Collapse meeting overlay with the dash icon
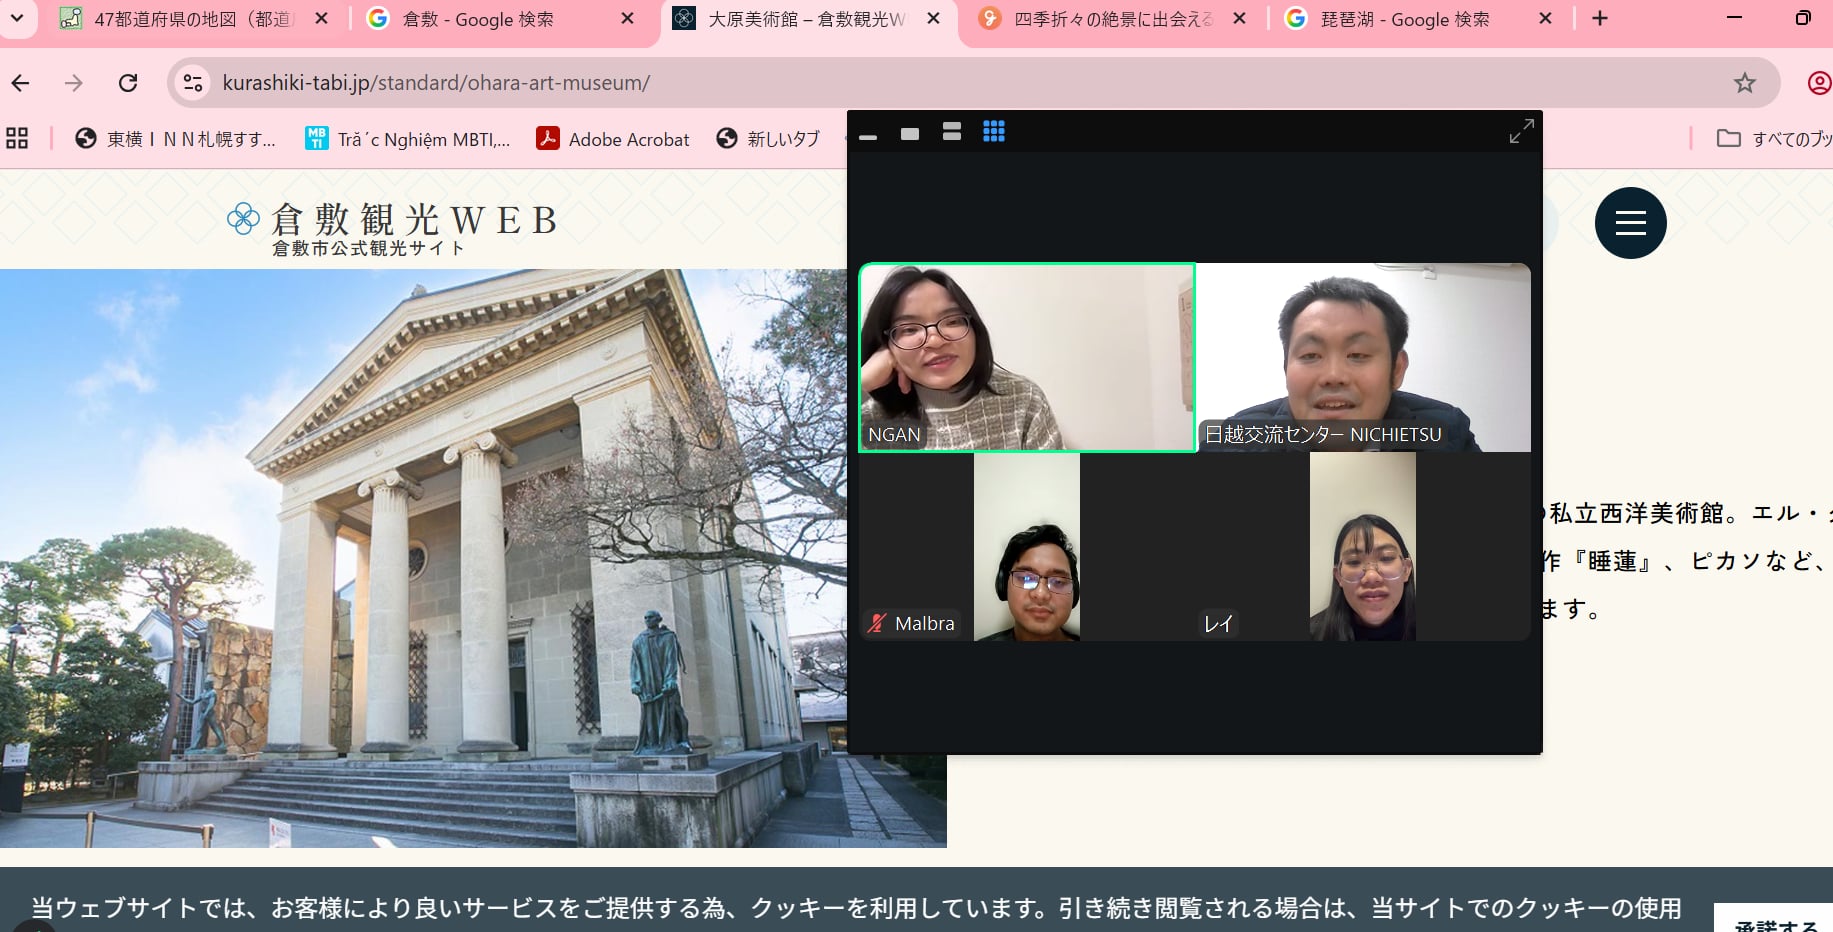The height and width of the screenshot is (932, 1833). (868, 136)
